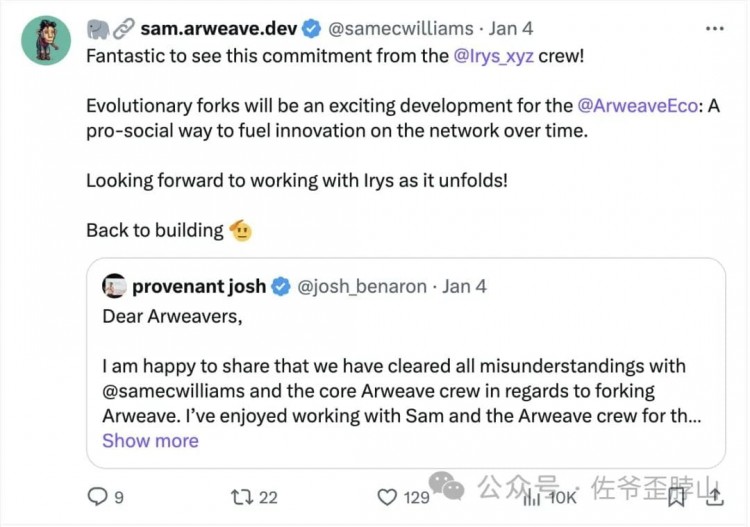The image size is (750, 527).
Task: Open the @ArweaveEco mention link
Action: pyautogui.click(x=638, y=105)
